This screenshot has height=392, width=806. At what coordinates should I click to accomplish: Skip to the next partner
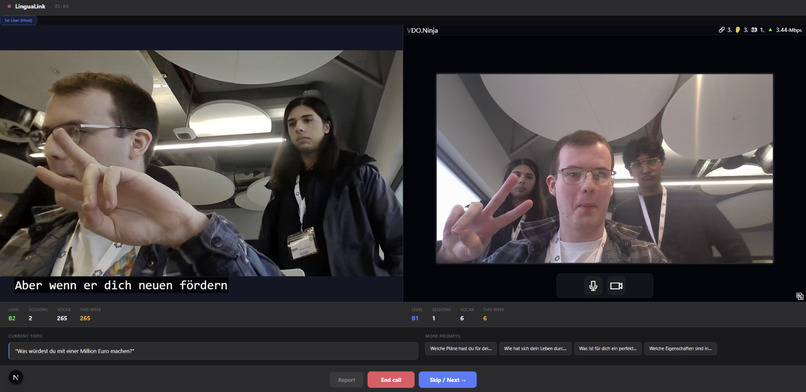[448, 380]
